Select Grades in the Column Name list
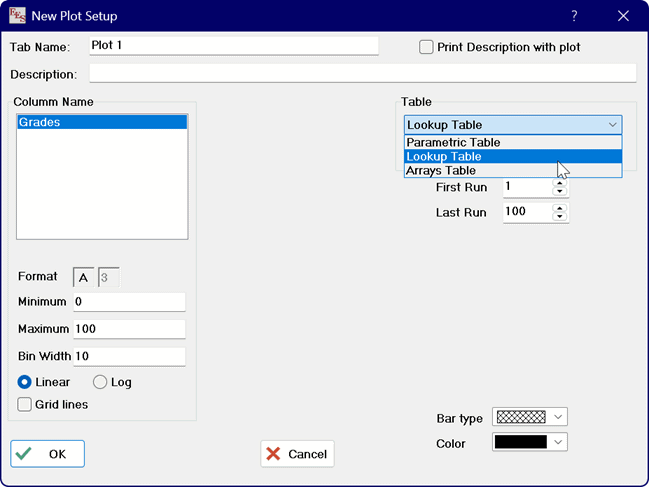The width and height of the screenshot is (649, 487). (102, 122)
